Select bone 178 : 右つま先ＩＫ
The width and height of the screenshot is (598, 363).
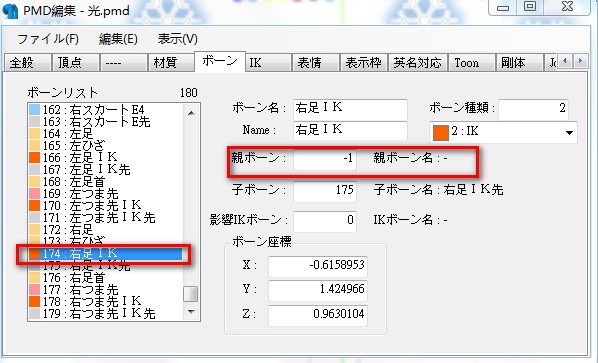coord(105,301)
